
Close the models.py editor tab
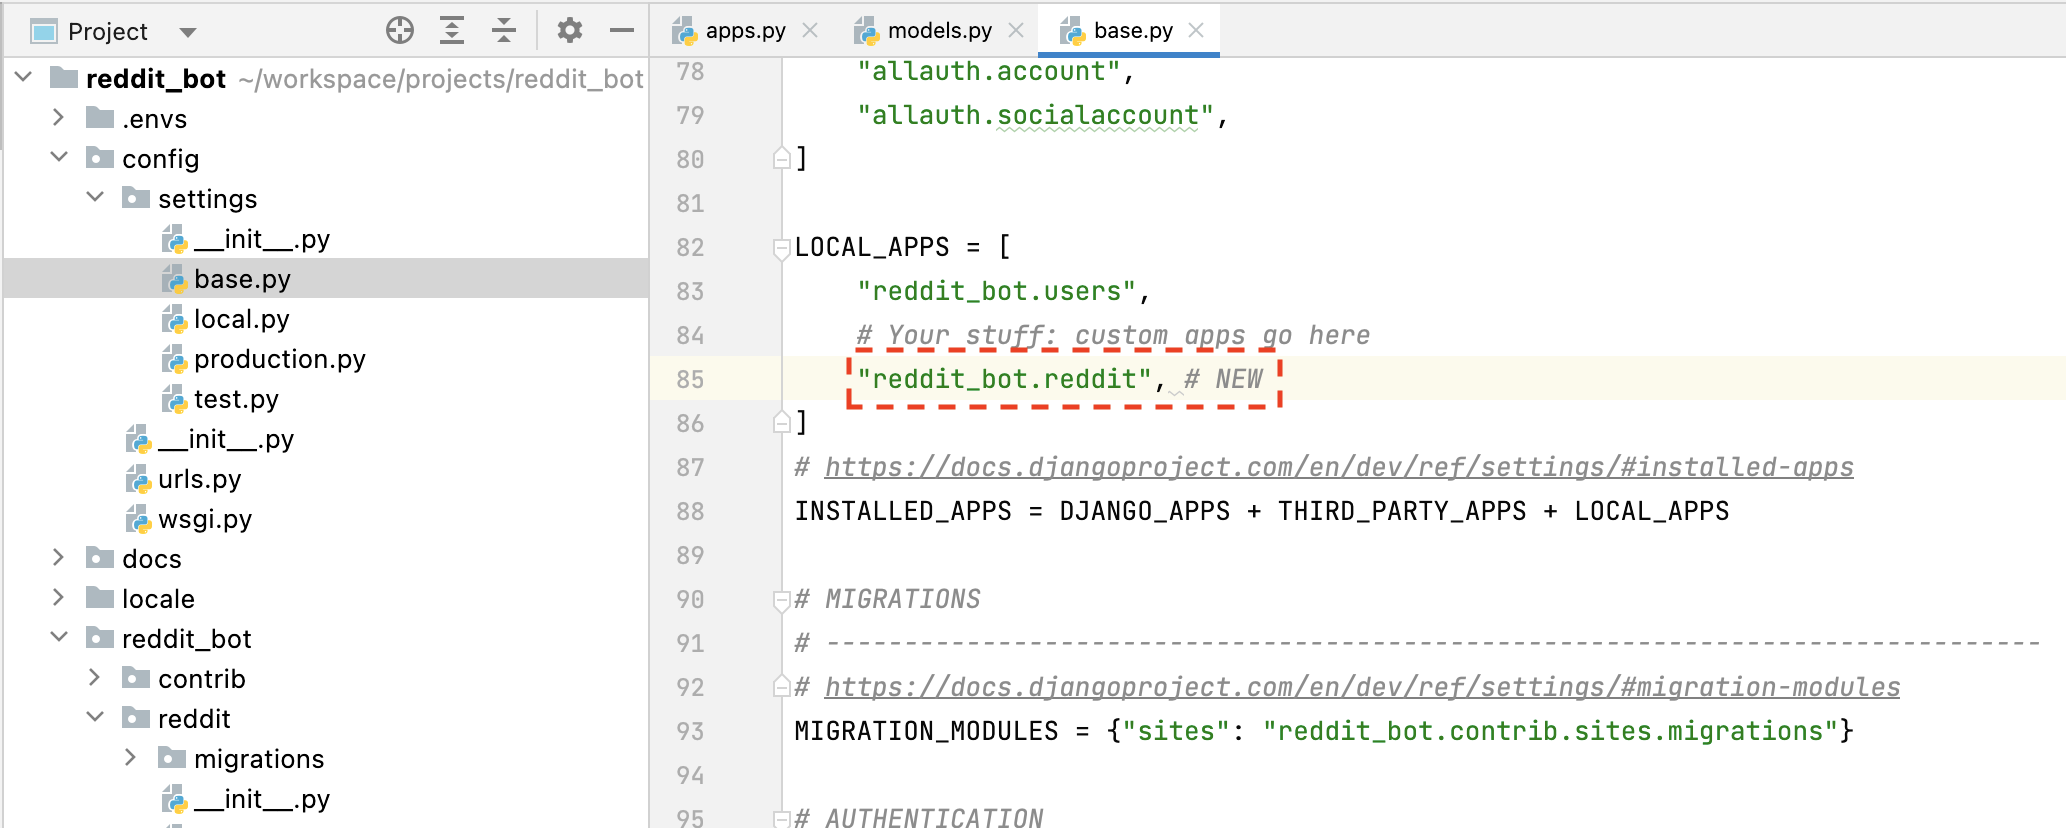pyautogui.click(x=1016, y=31)
